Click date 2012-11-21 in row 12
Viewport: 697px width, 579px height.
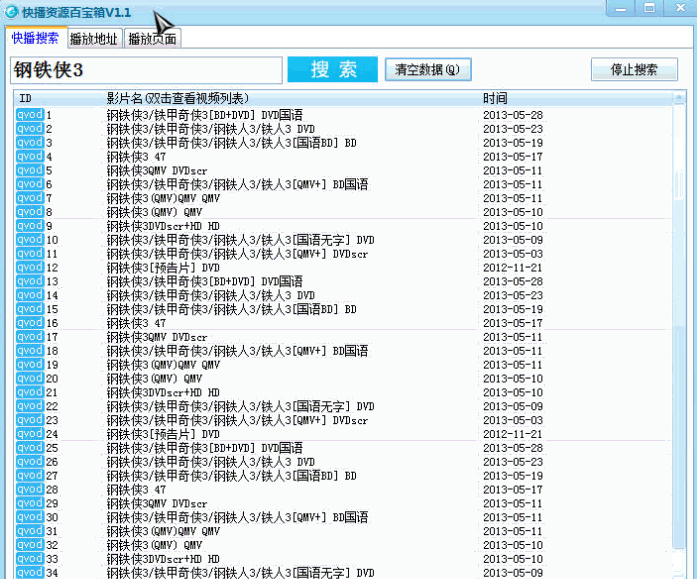click(x=513, y=268)
